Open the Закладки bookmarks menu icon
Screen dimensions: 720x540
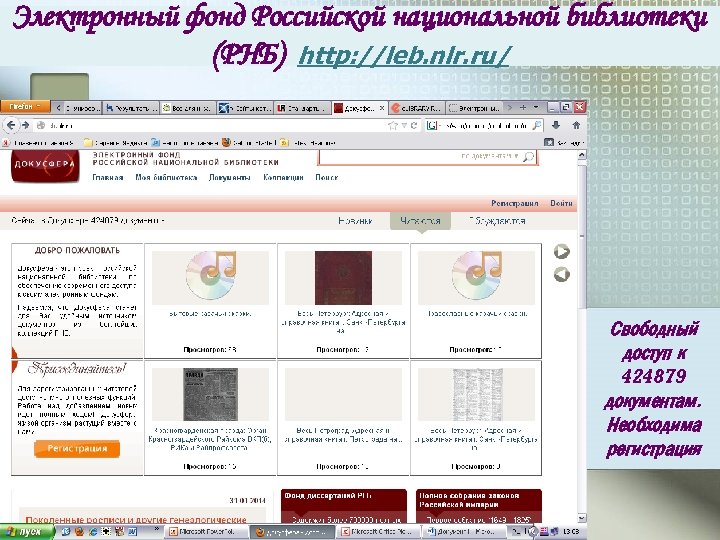pos(563,142)
